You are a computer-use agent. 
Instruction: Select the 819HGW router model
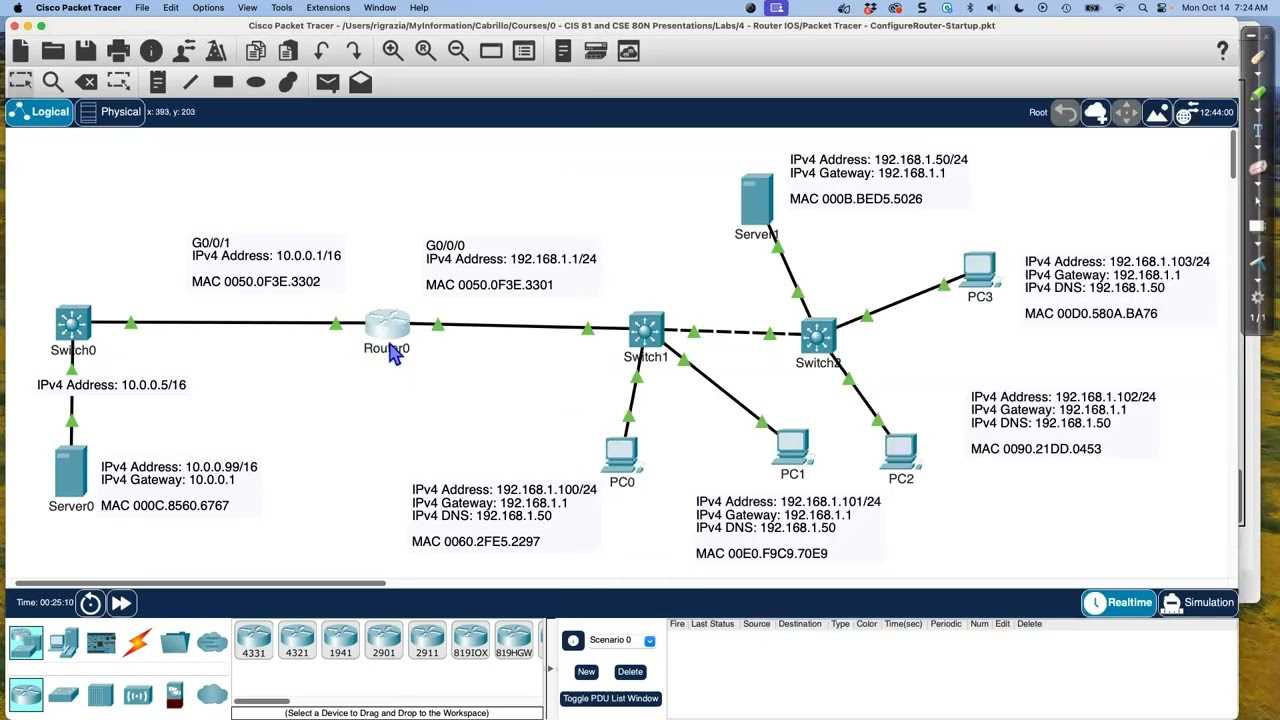(513, 641)
